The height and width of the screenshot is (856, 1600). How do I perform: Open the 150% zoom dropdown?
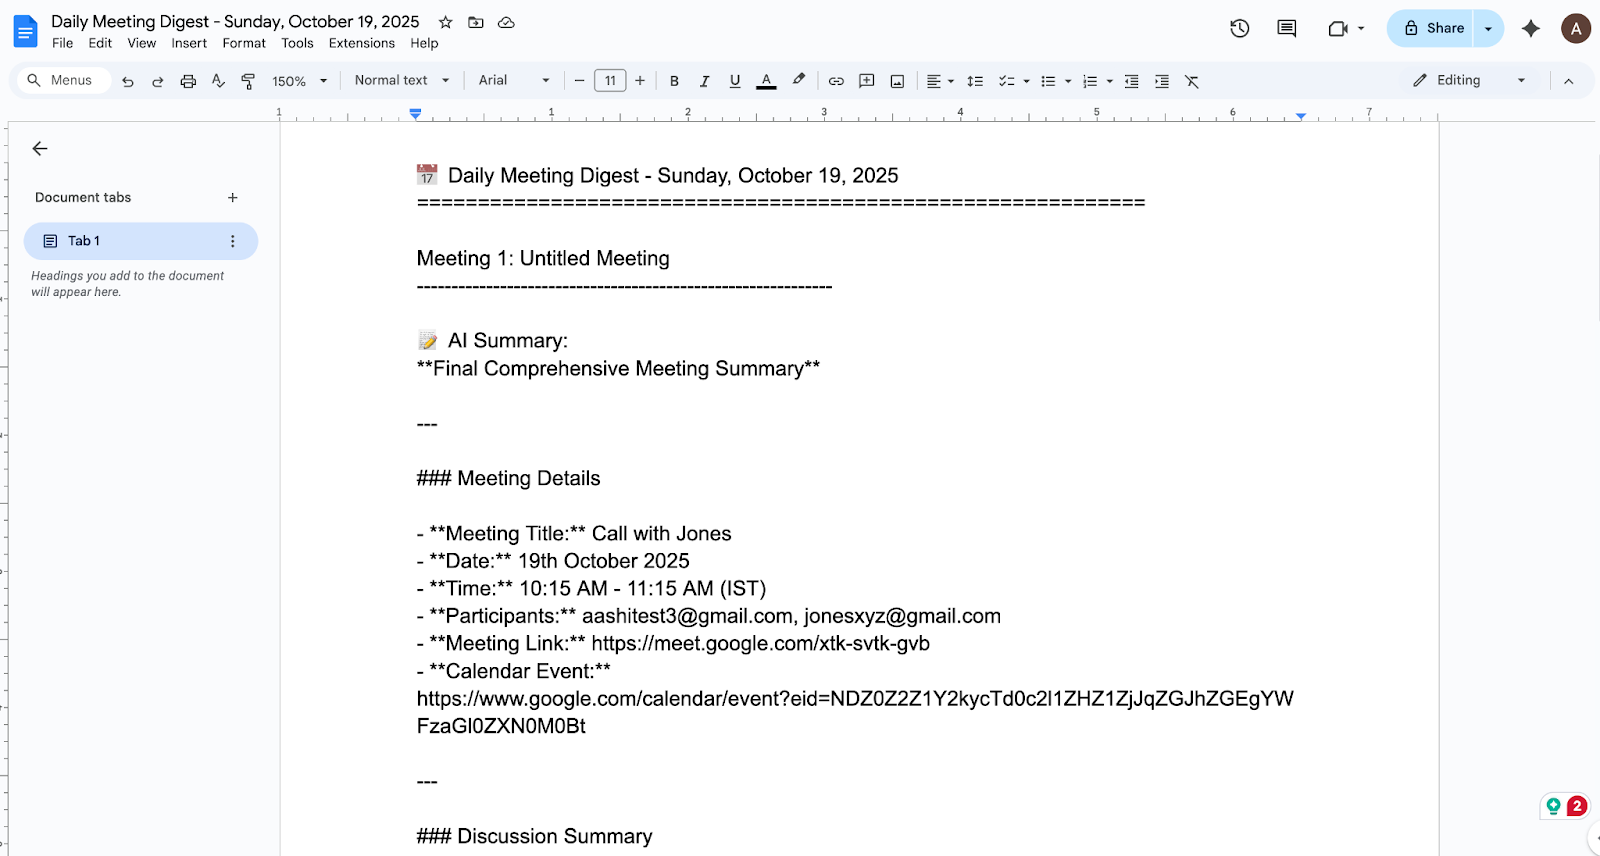(300, 81)
